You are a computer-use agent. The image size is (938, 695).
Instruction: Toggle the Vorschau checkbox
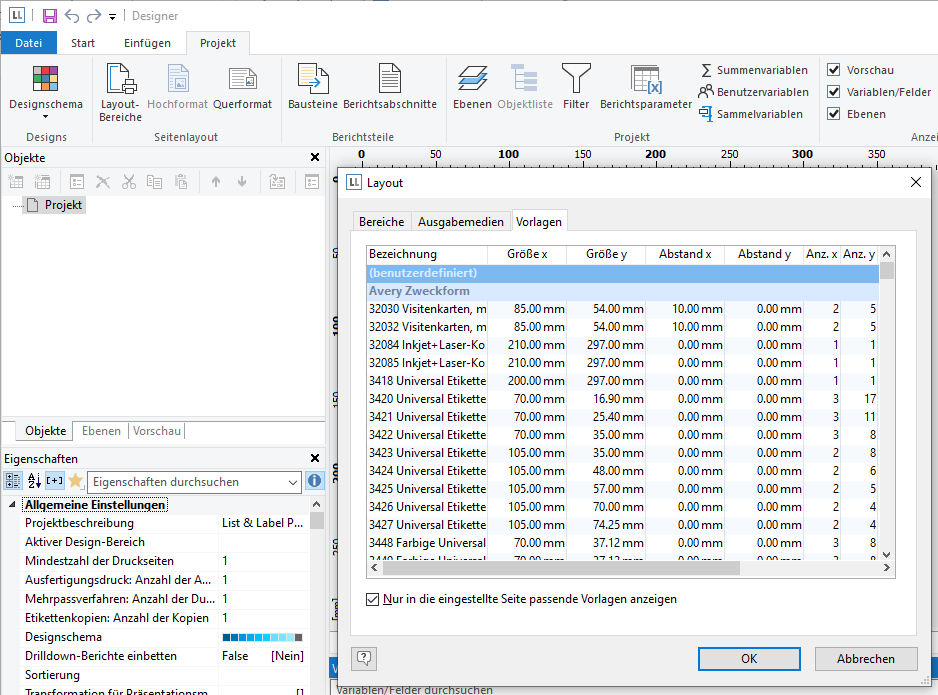[834, 70]
